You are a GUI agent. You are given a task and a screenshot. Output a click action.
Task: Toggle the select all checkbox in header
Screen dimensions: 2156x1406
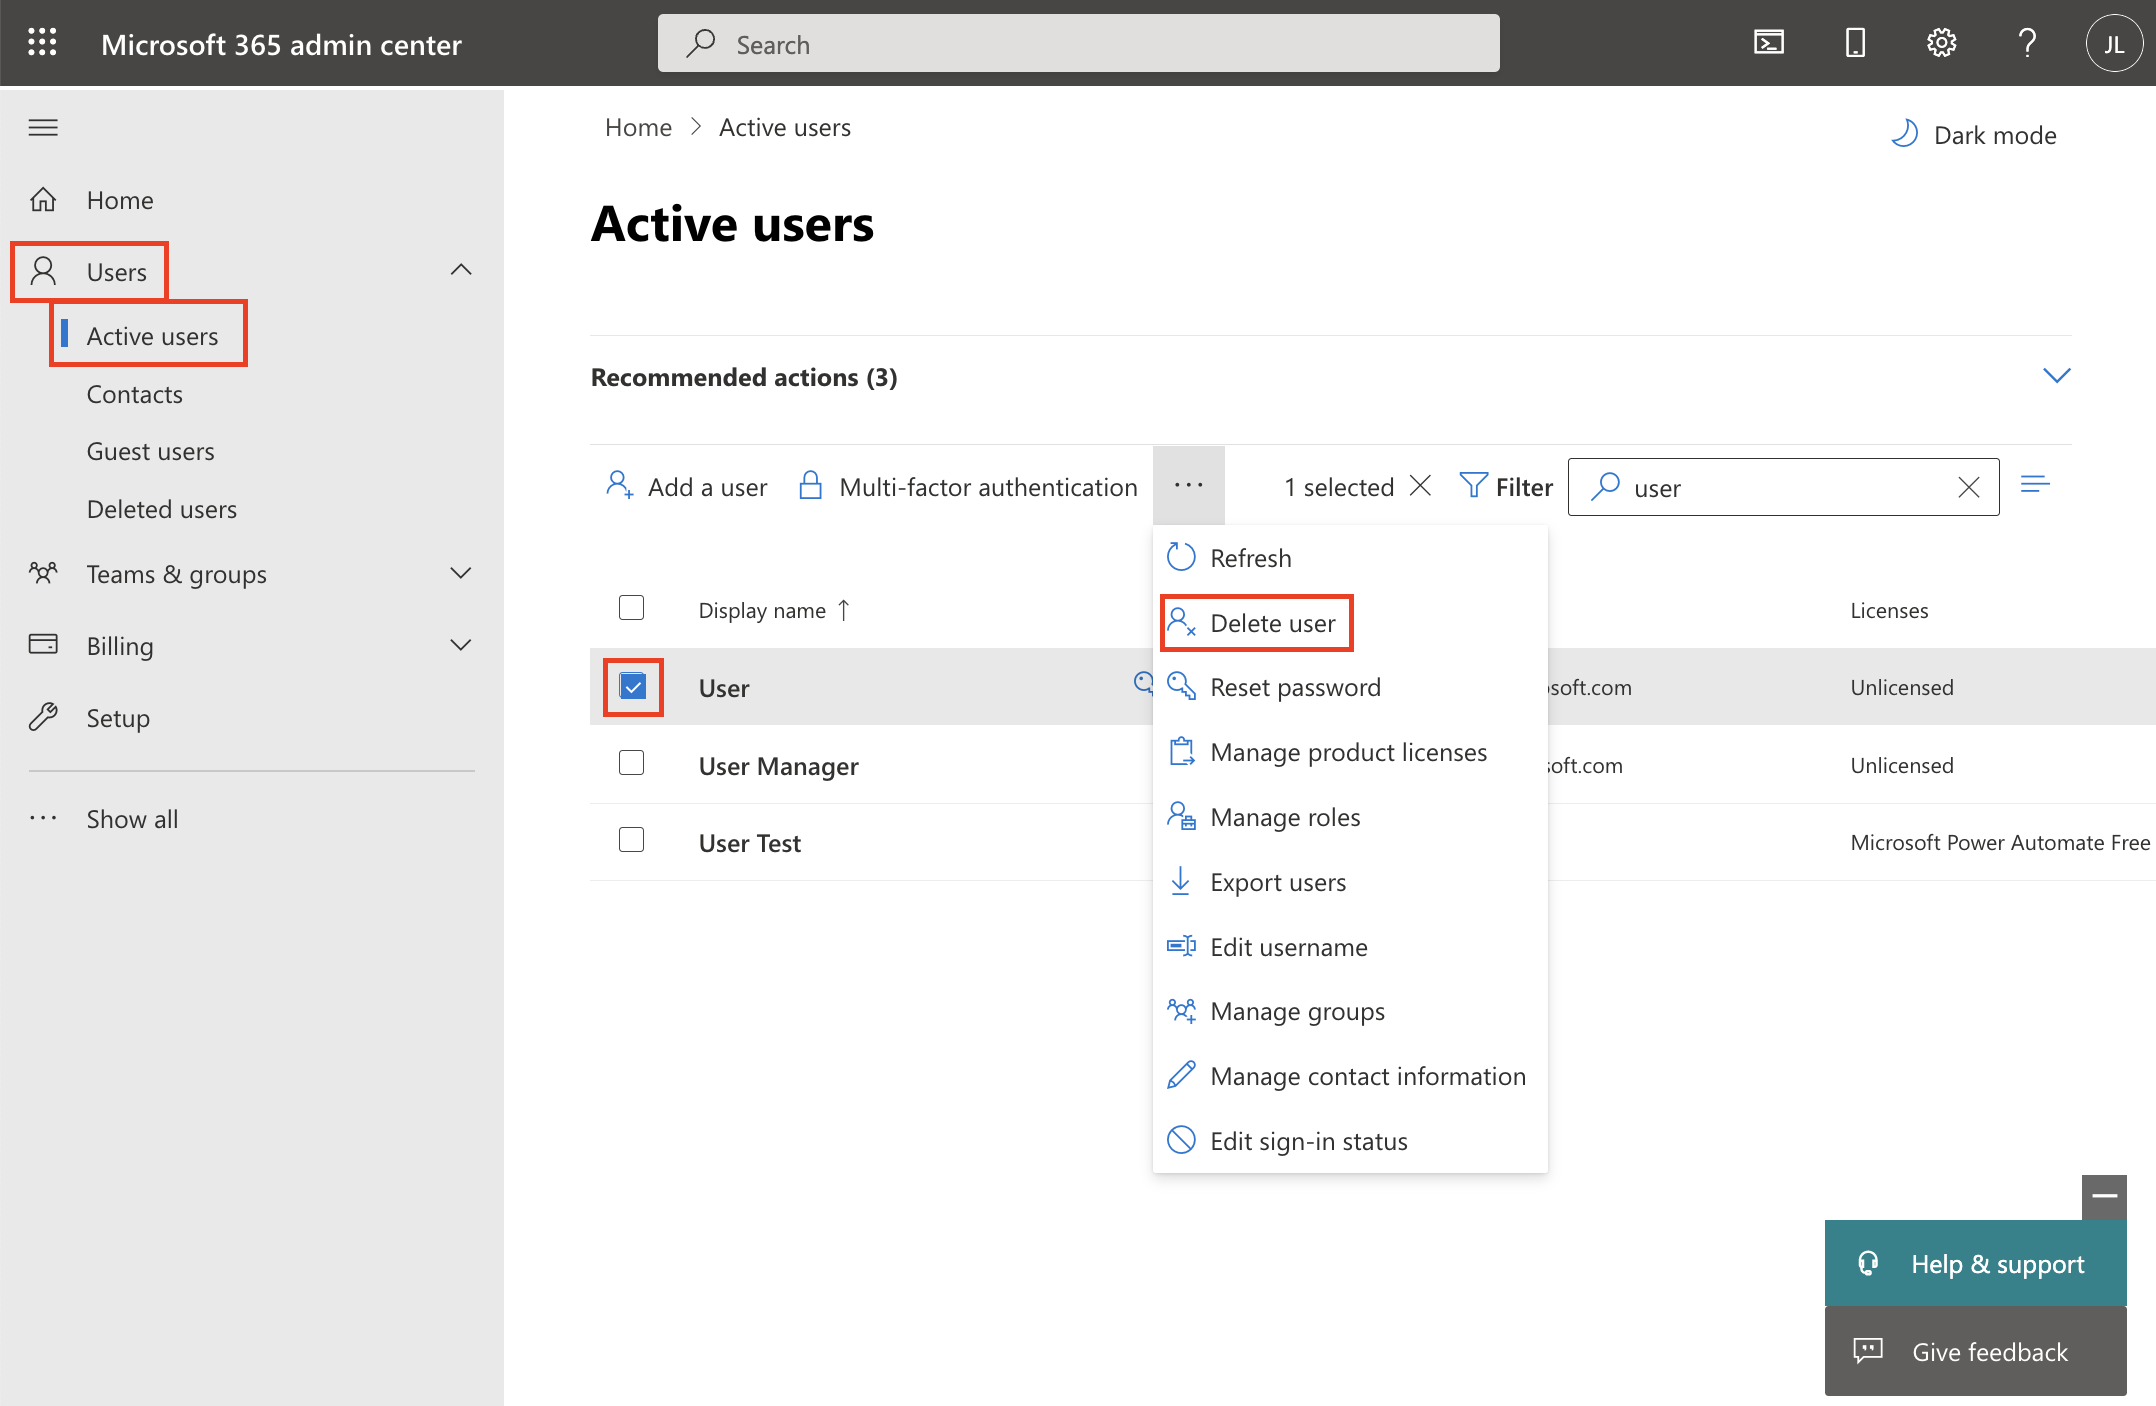point(631,608)
